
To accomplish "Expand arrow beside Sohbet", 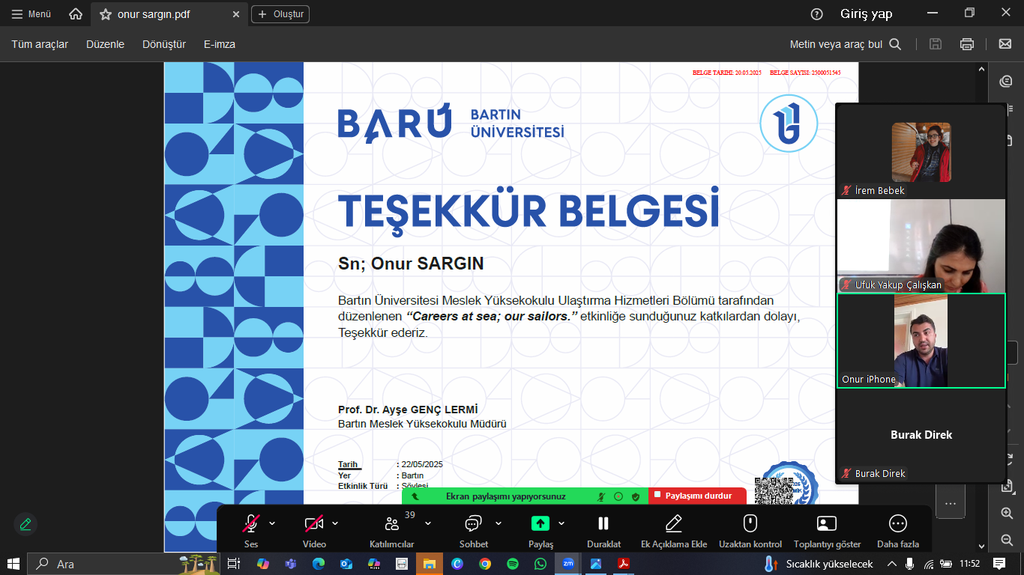I will pyautogui.click(x=498, y=523).
